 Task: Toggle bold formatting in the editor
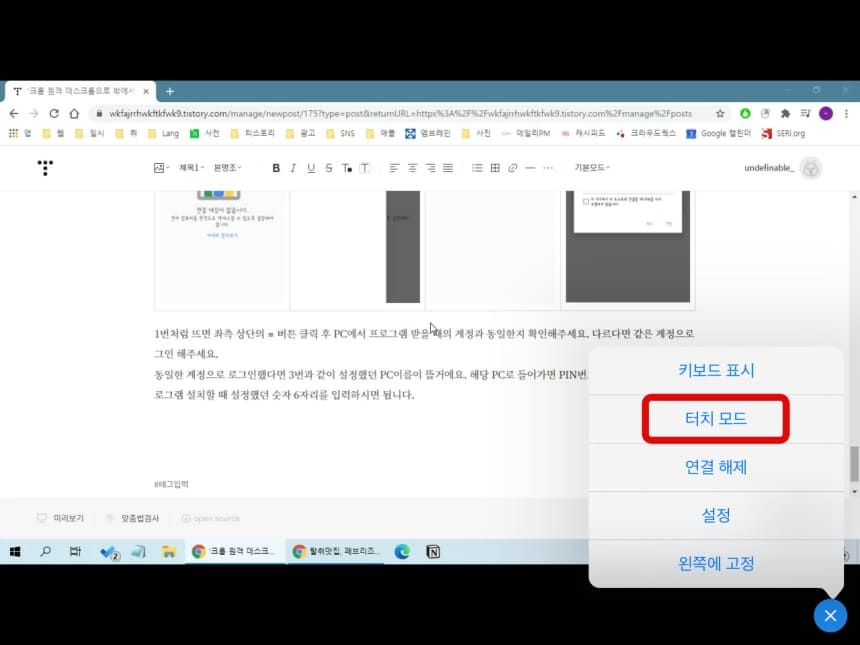click(276, 168)
